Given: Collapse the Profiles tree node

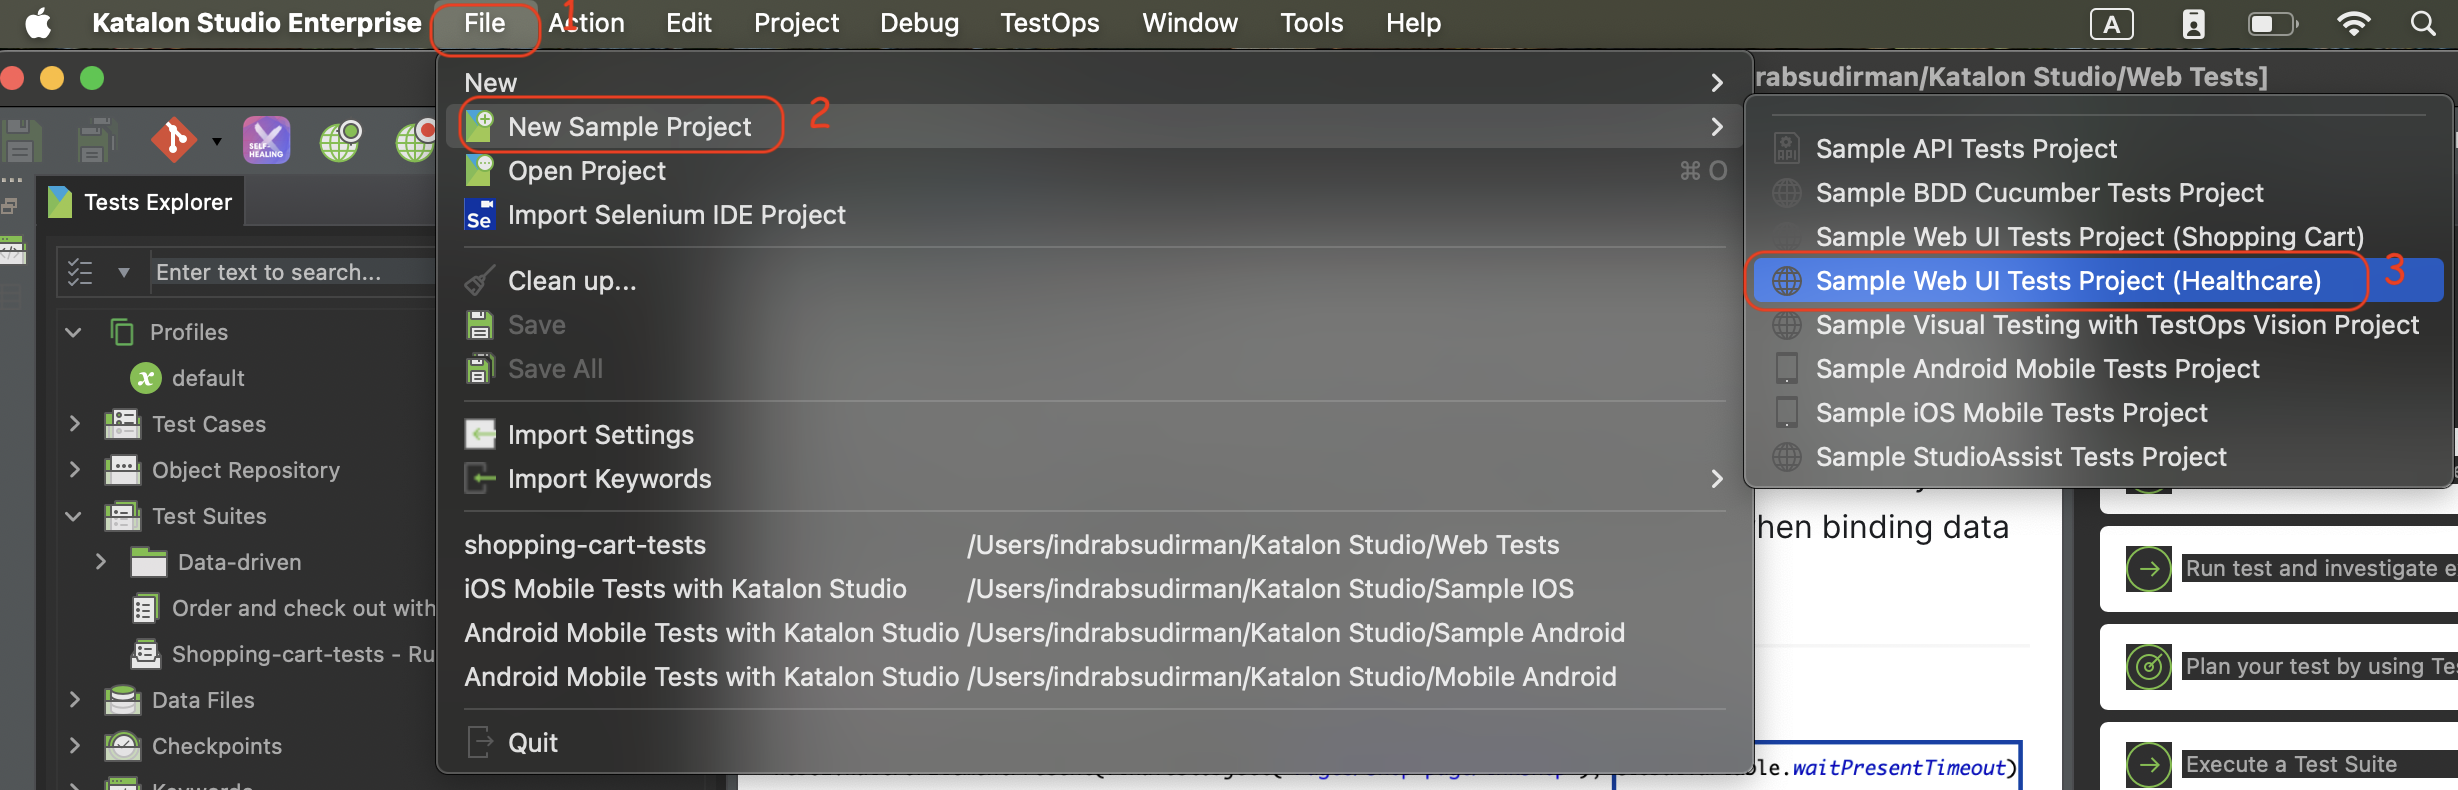Looking at the screenshot, I should (73, 332).
